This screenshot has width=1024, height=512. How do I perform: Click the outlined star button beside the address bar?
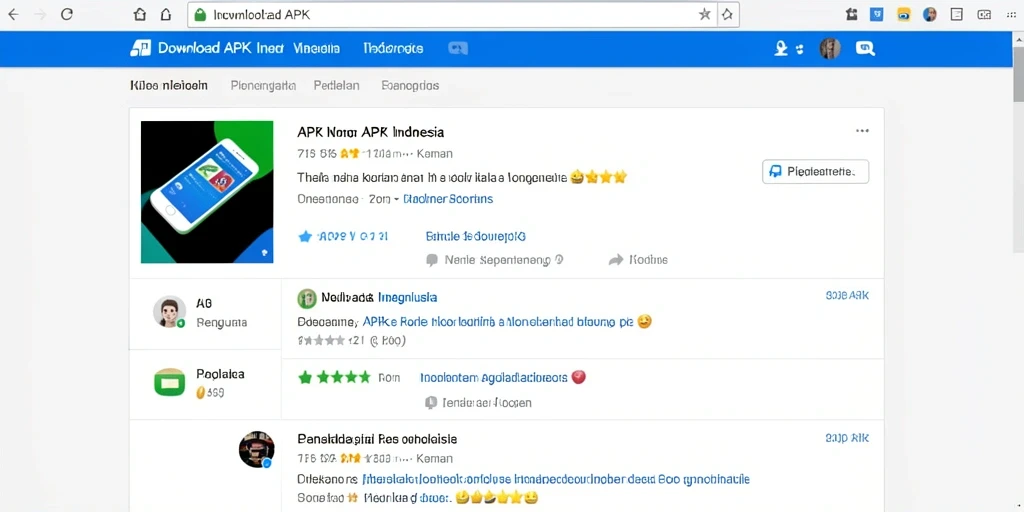point(728,14)
